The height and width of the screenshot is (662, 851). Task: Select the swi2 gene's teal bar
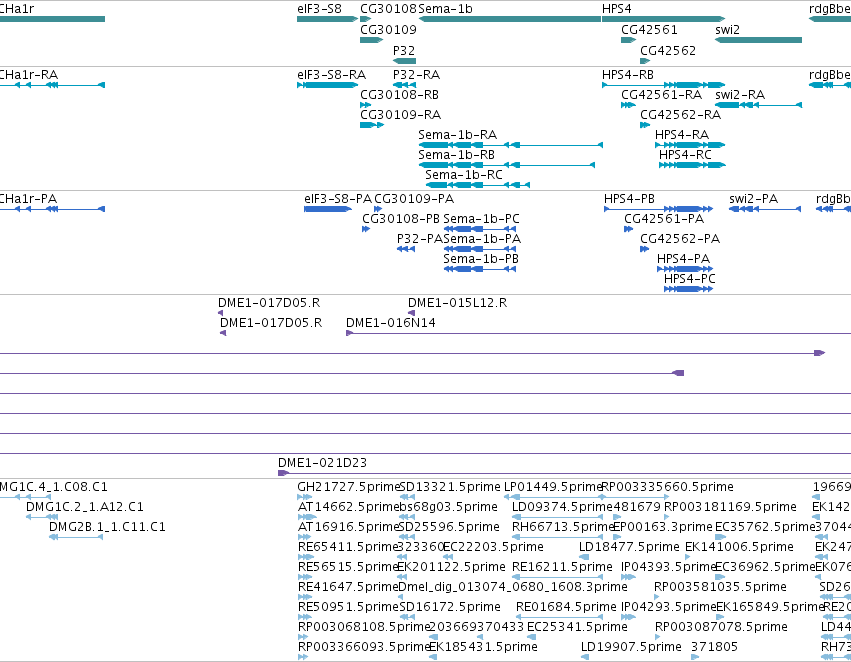(x=758, y=40)
